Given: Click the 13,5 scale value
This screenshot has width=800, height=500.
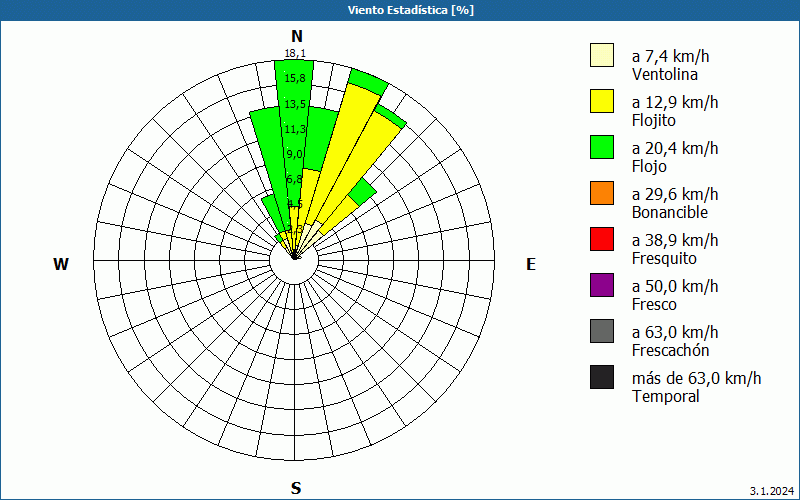Looking at the screenshot, I should click(x=295, y=104).
